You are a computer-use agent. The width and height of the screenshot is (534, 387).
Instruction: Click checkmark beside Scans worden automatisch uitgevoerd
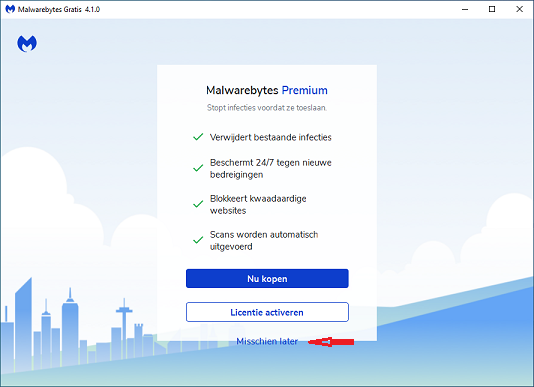tap(198, 240)
